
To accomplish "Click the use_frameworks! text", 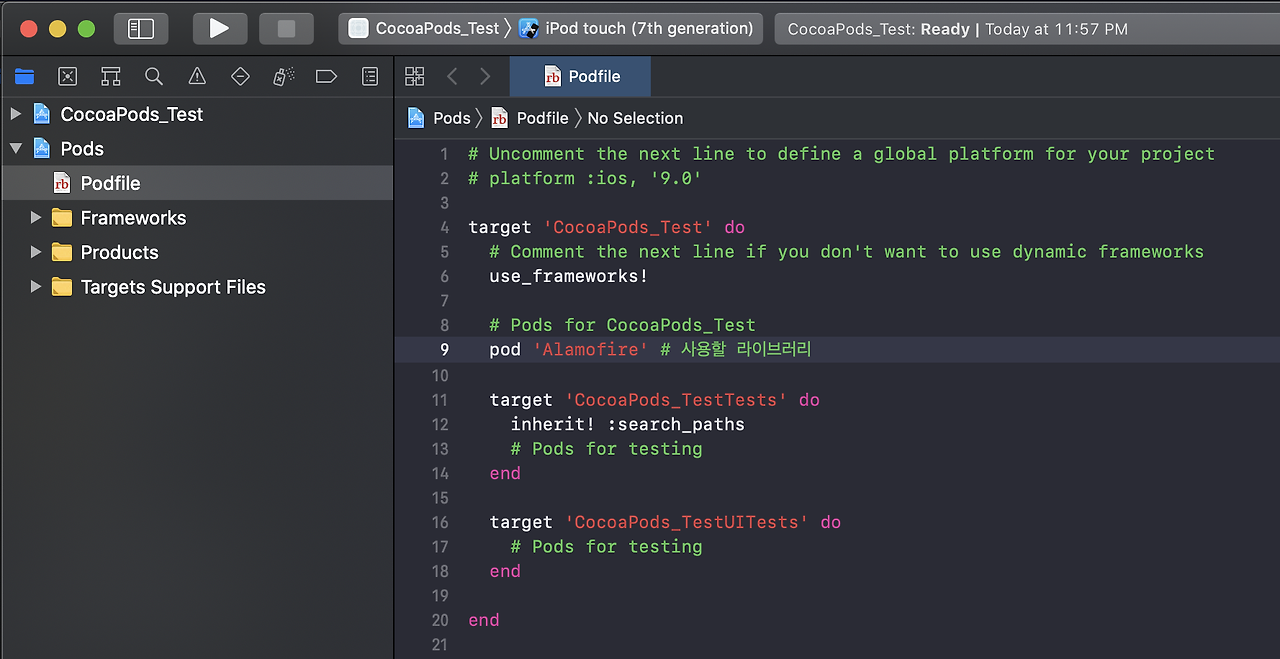I will (569, 276).
